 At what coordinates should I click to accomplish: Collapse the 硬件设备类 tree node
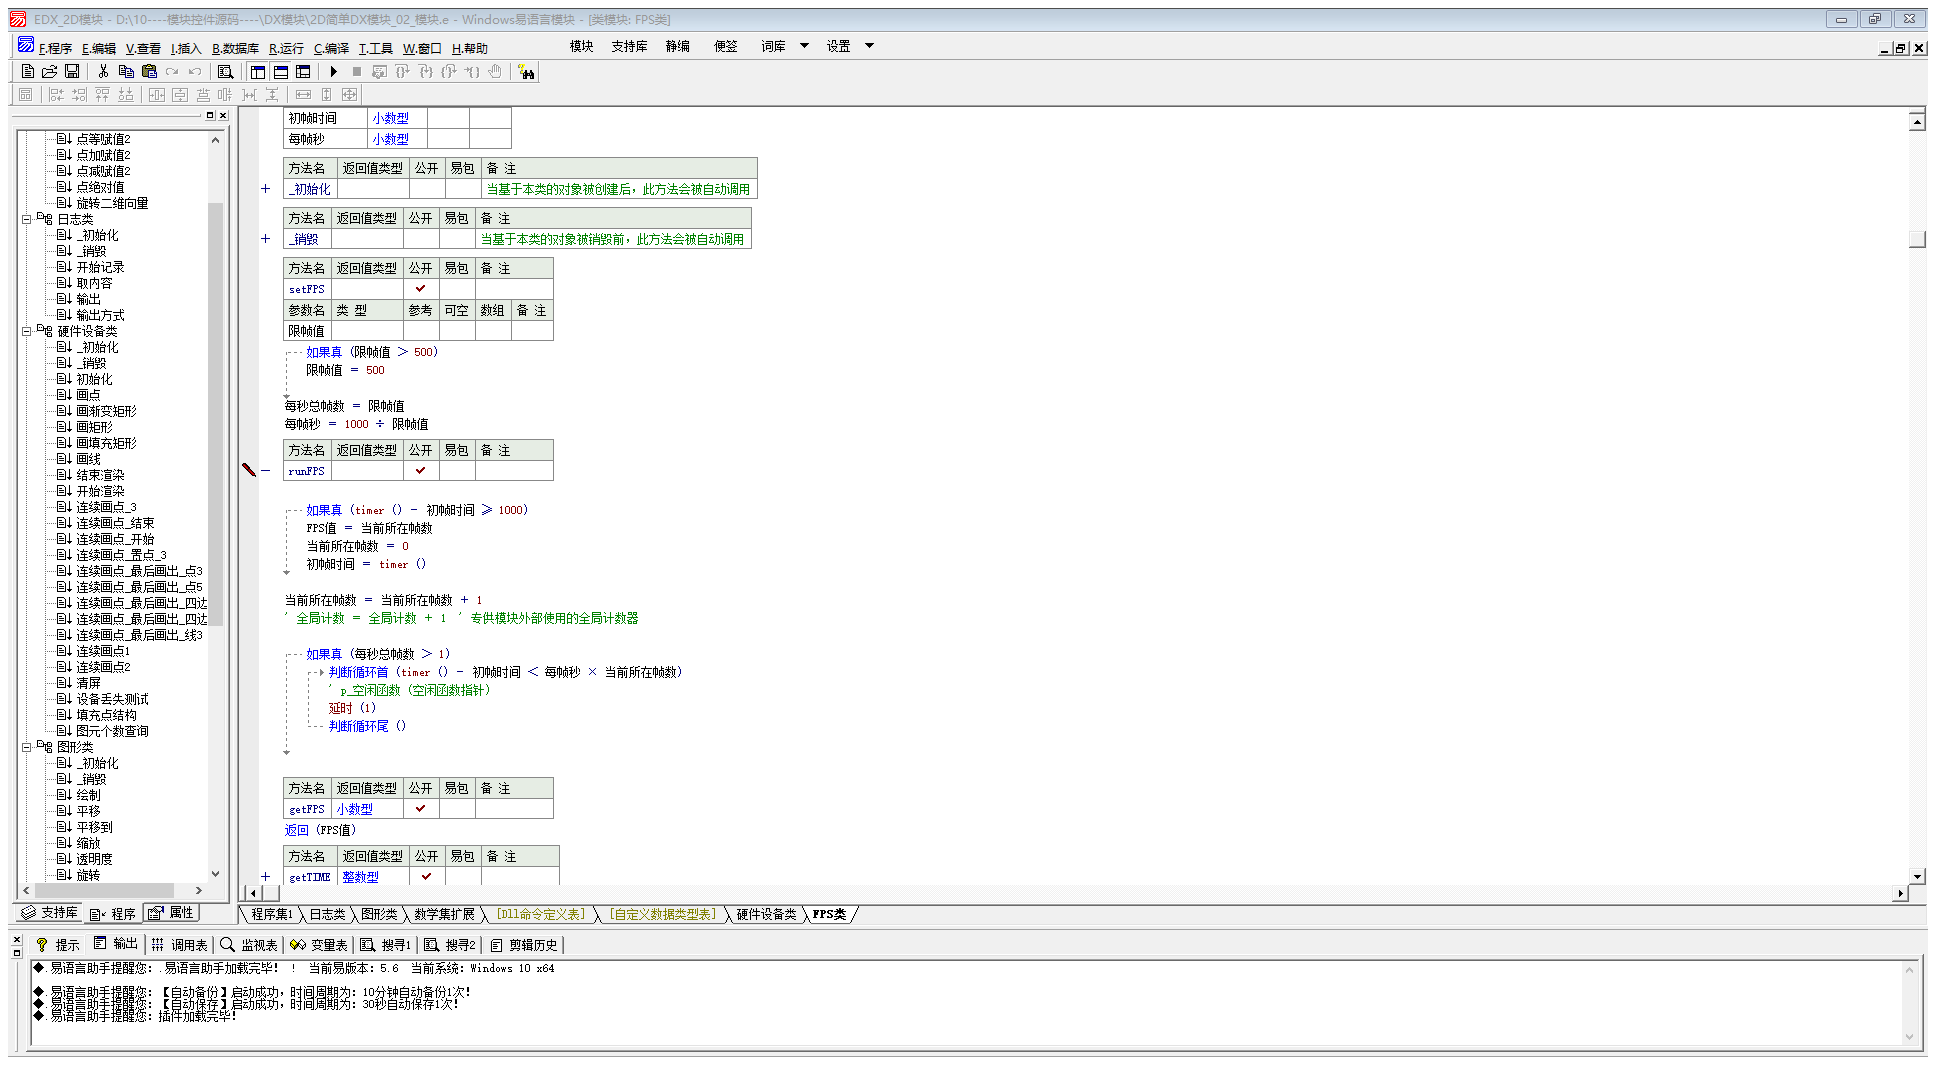(x=27, y=331)
